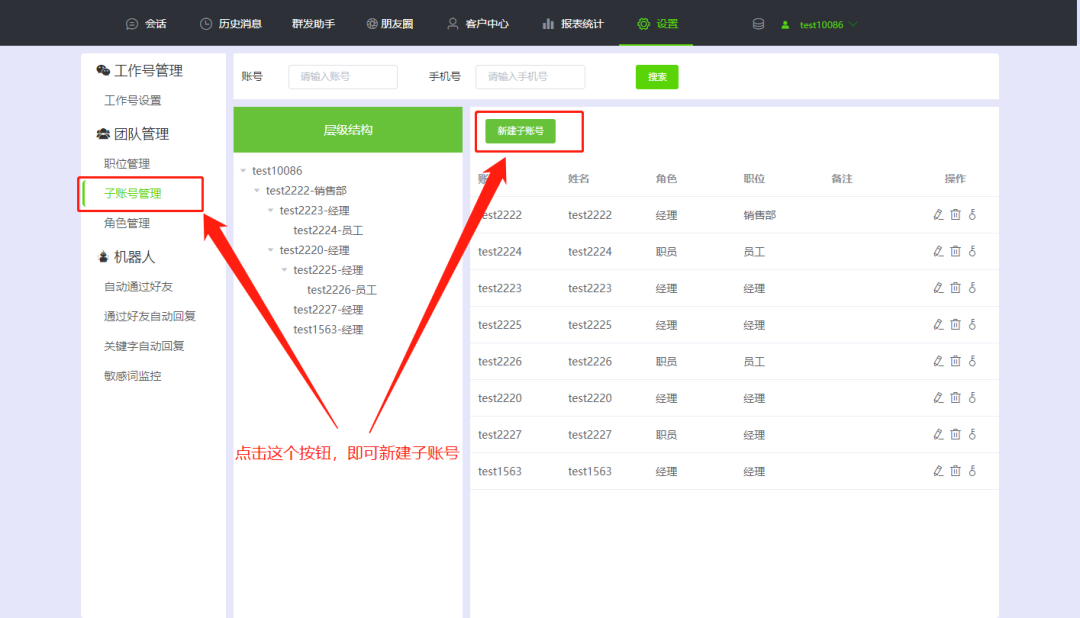Click the 手机号 phone number input field
This screenshot has width=1080, height=618.
coord(530,76)
